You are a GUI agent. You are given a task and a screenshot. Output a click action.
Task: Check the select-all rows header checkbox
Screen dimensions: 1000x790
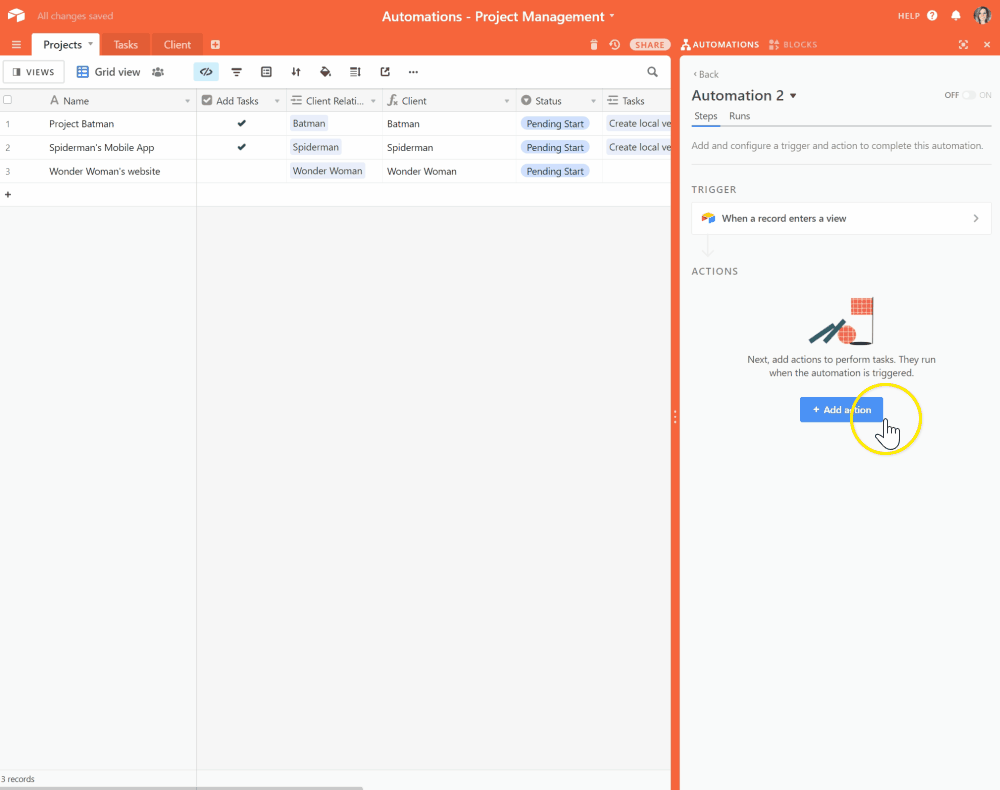tap(8, 100)
